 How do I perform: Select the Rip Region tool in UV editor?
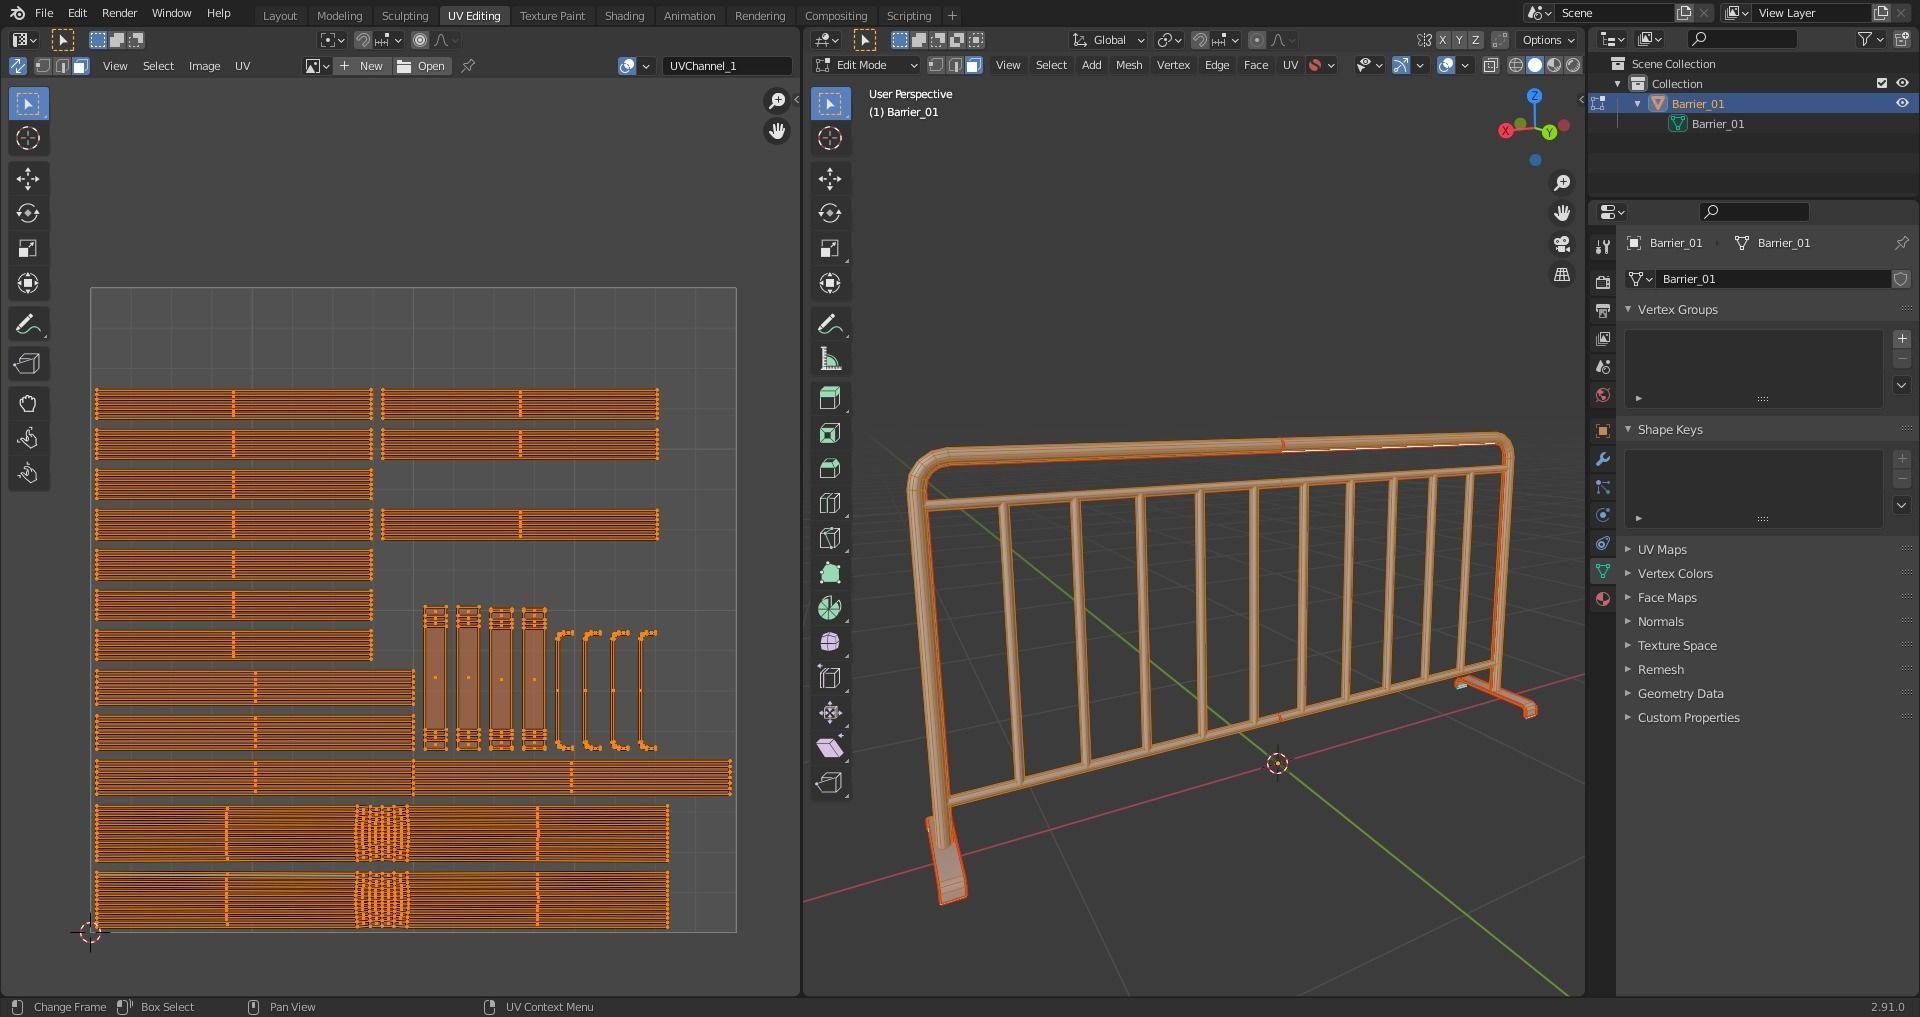[x=28, y=364]
